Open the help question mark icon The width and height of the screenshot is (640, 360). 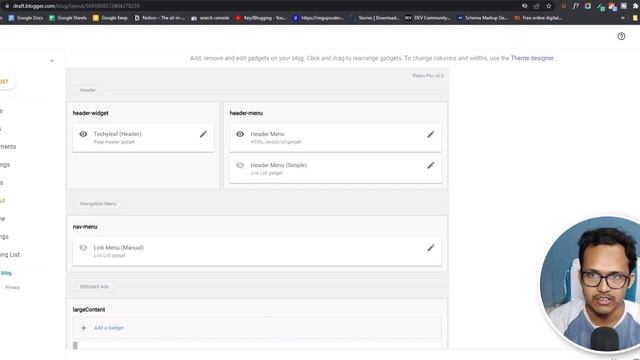621,36
